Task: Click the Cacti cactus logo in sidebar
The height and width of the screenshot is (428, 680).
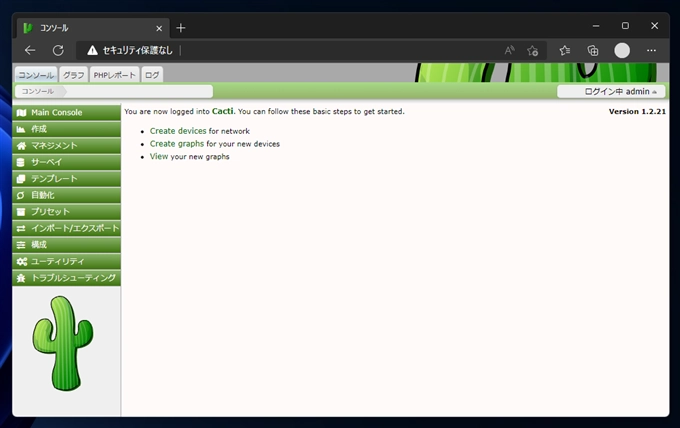Action: (x=63, y=343)
